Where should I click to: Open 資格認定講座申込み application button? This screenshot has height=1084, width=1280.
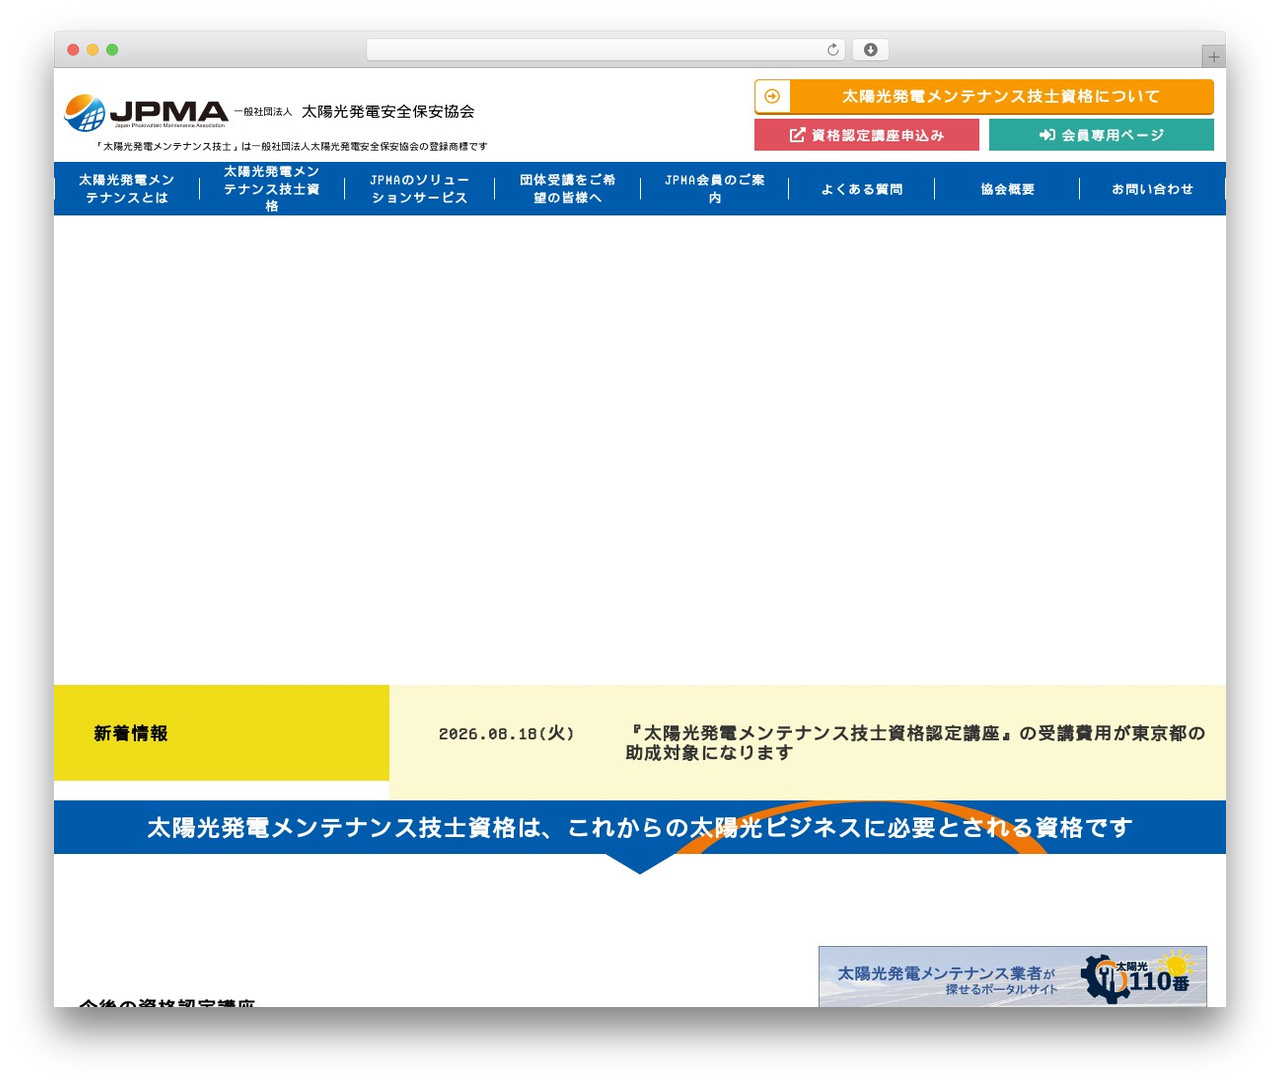point(867,135)
